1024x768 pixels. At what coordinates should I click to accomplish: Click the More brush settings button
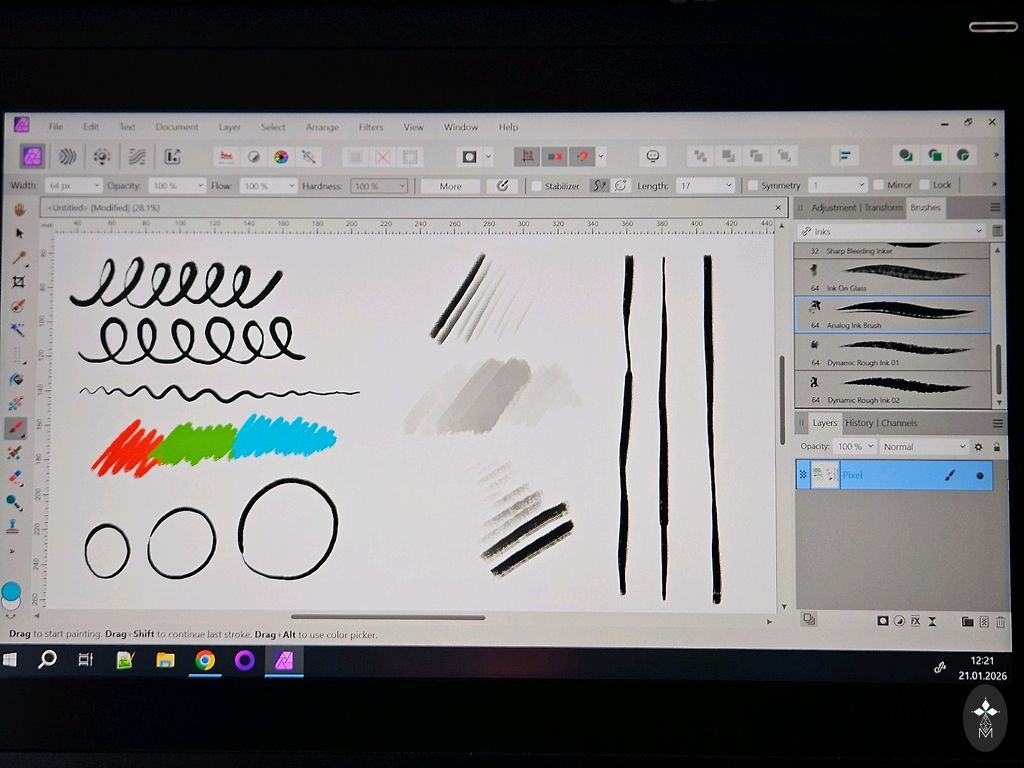(x=450, y=186)
